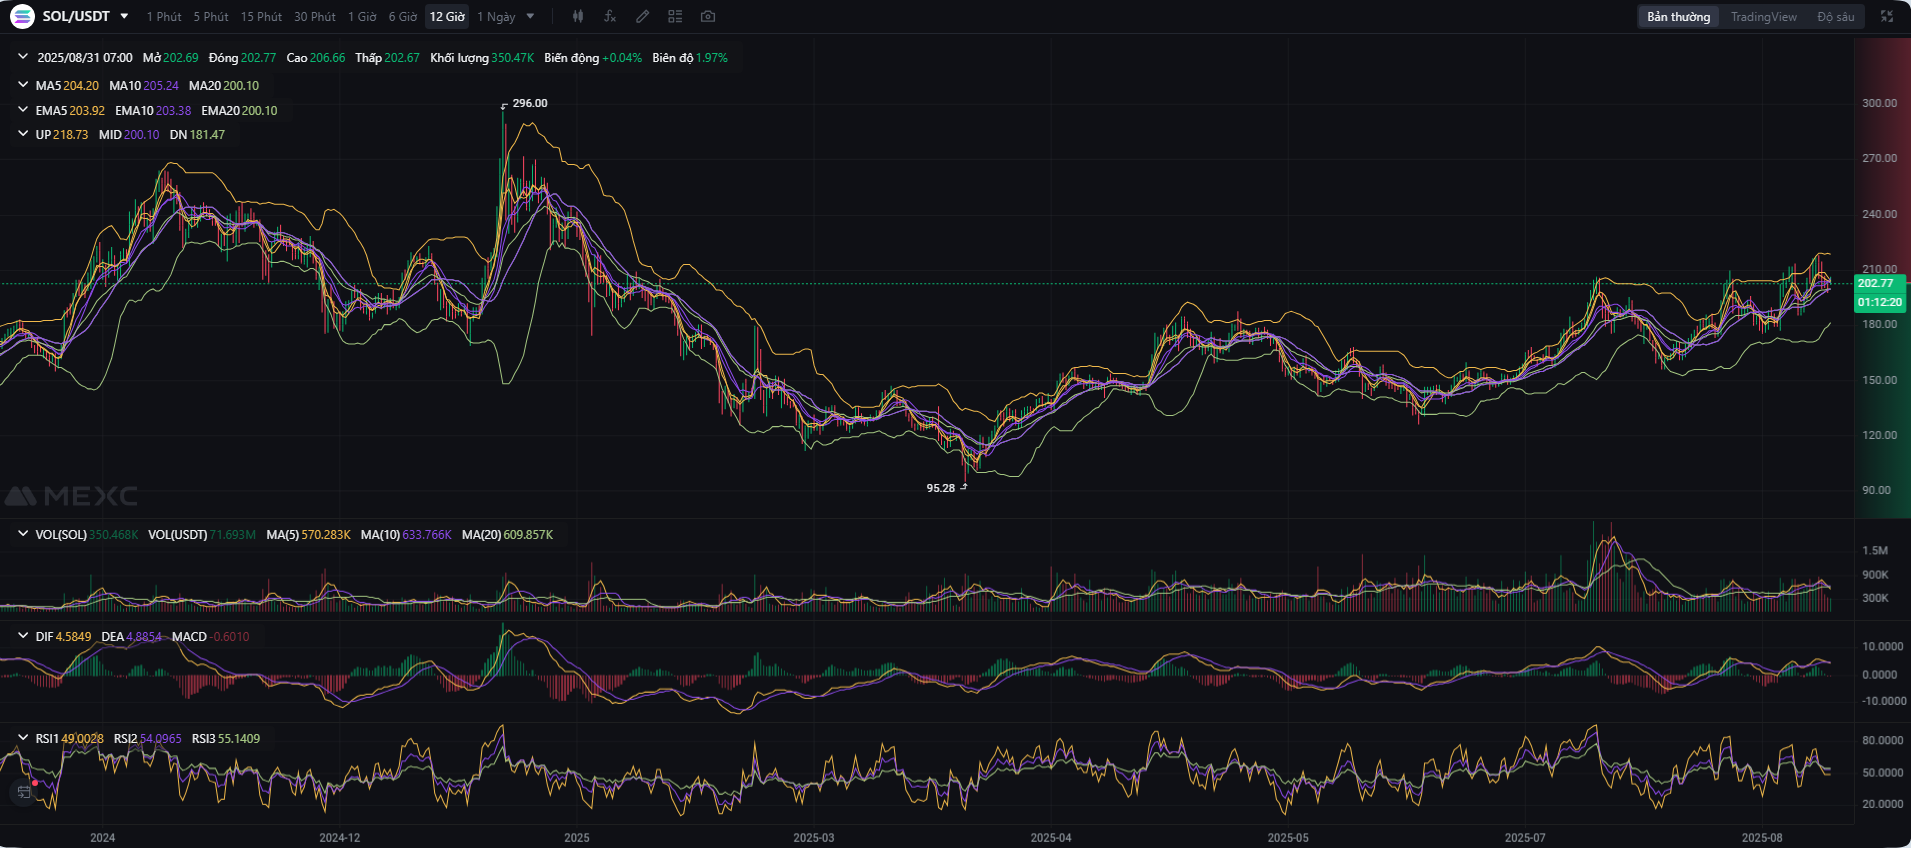Click the 6 Giờ interval button
The width and height of the screenshot is (1911, 848).
pos(403,17)
